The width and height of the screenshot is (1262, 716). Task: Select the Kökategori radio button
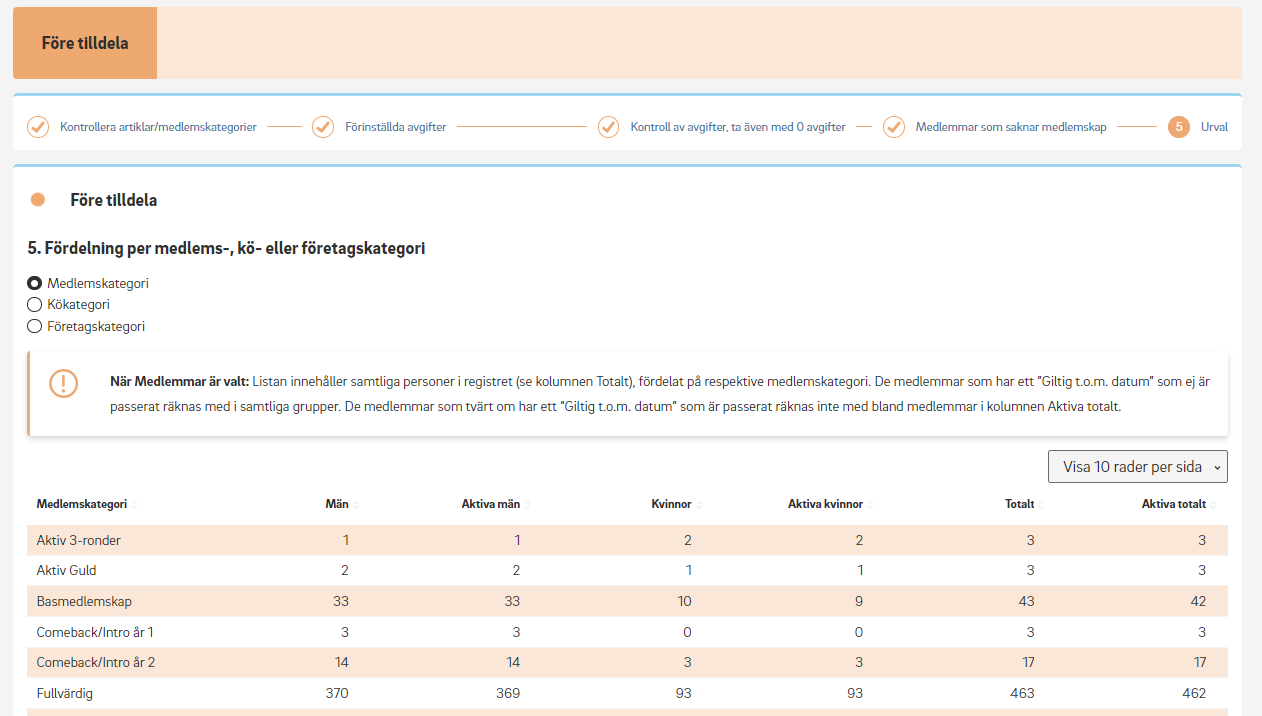coord(34,305)
